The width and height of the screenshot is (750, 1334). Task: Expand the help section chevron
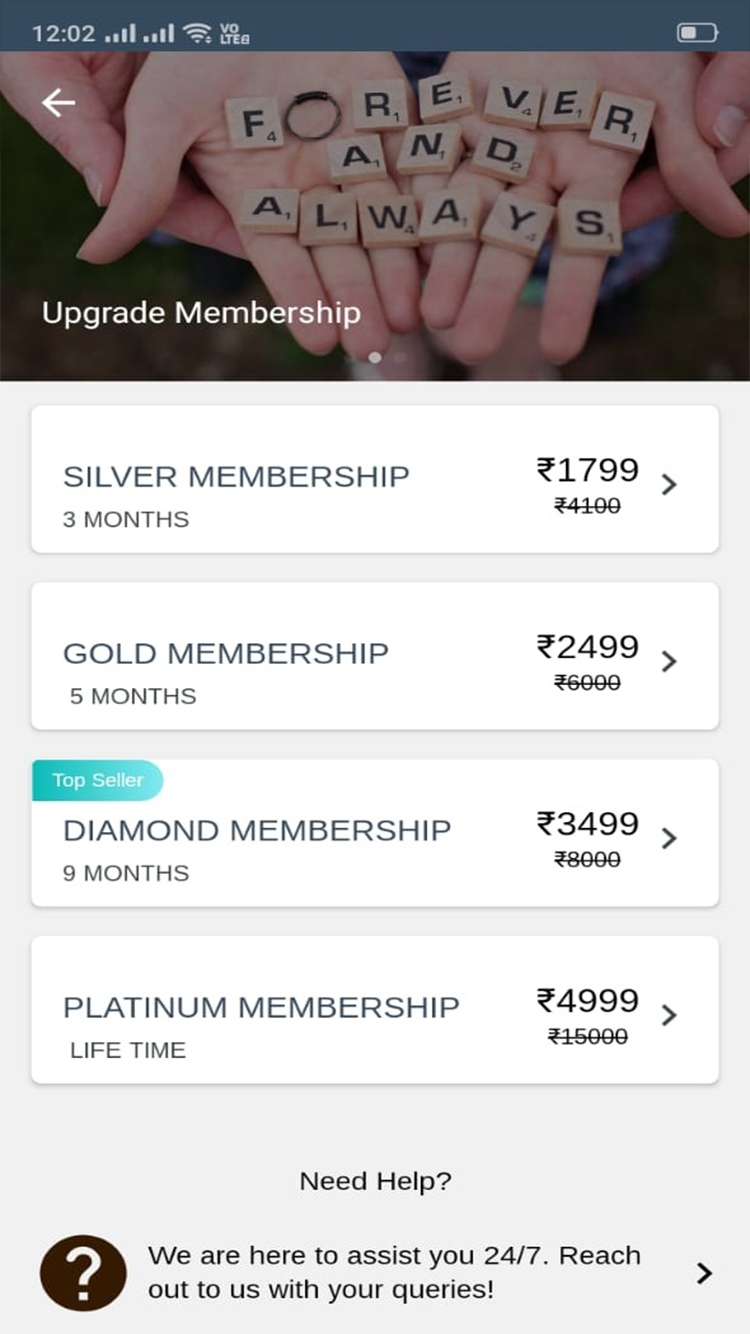[x=704, y=1273]
